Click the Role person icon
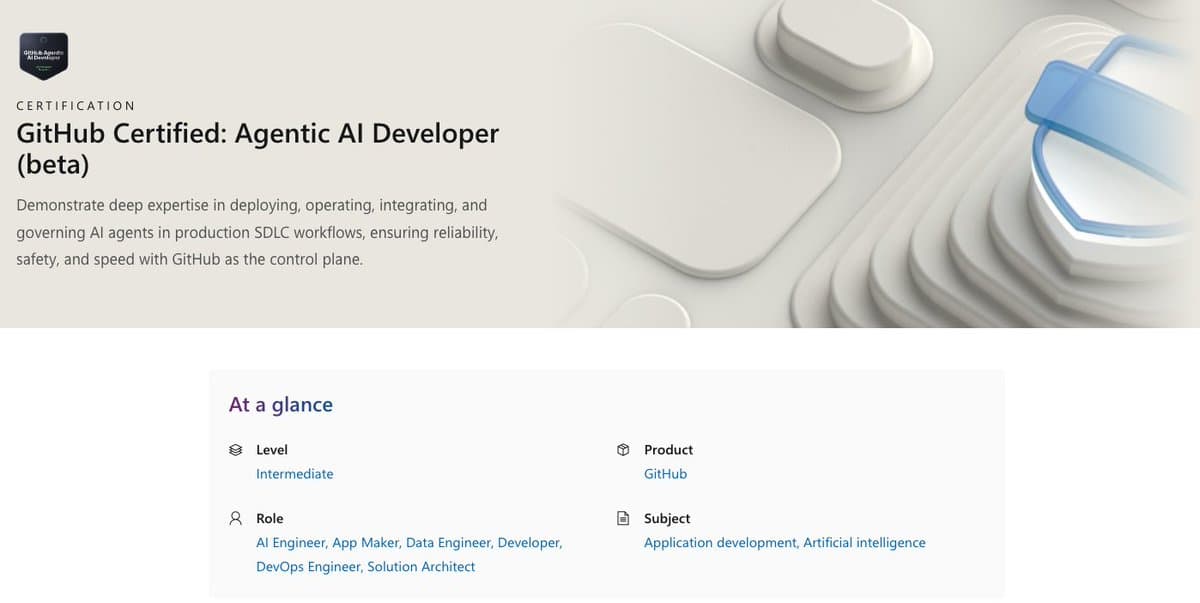This screenshot has width=1200, height=603. [x=236, y=519]
